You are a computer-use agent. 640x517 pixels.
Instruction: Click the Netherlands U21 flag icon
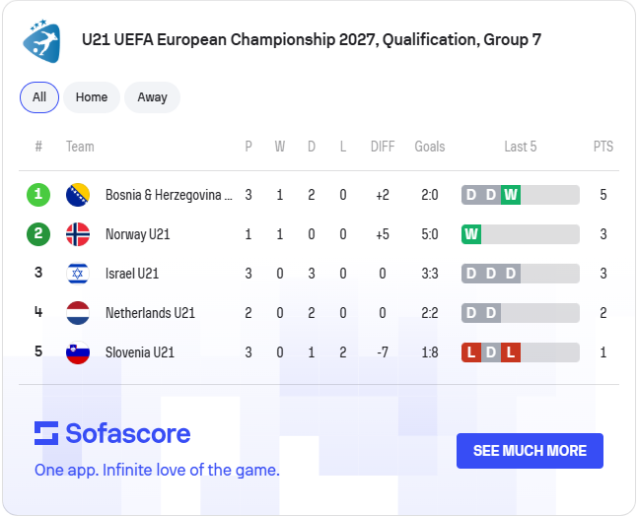(78, 313)
